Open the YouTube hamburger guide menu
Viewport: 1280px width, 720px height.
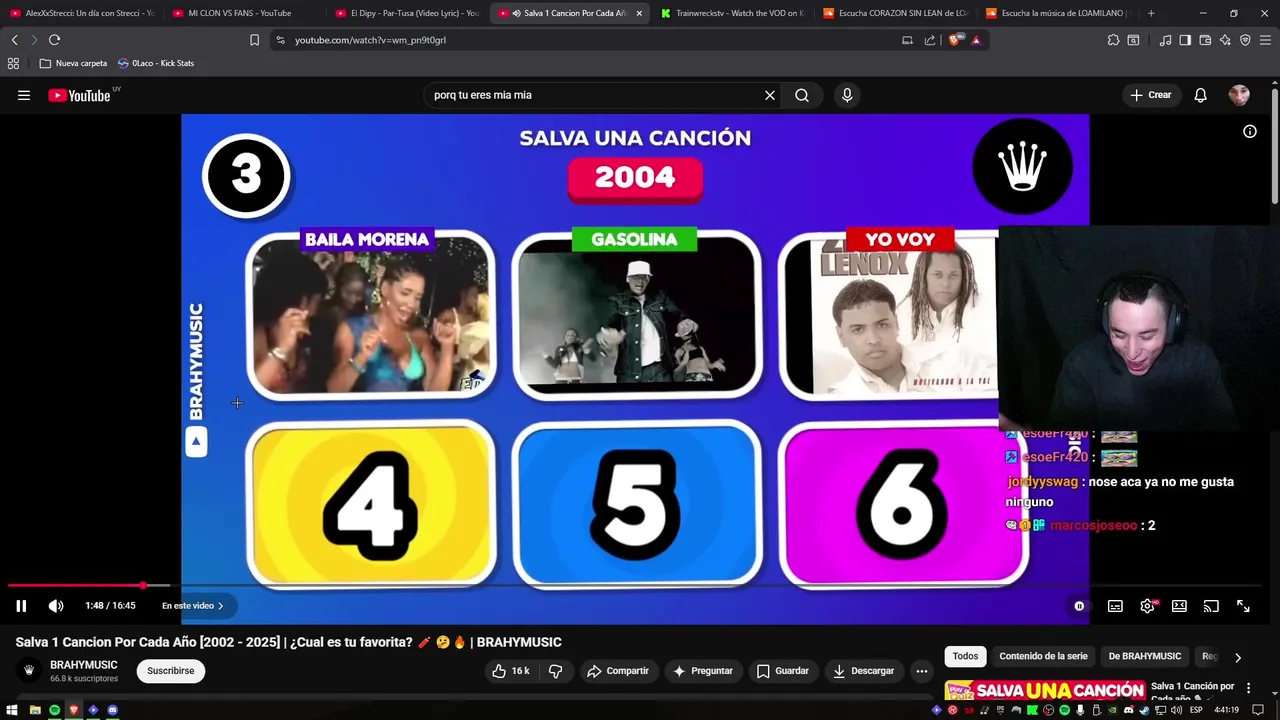(x=24, y=95)
